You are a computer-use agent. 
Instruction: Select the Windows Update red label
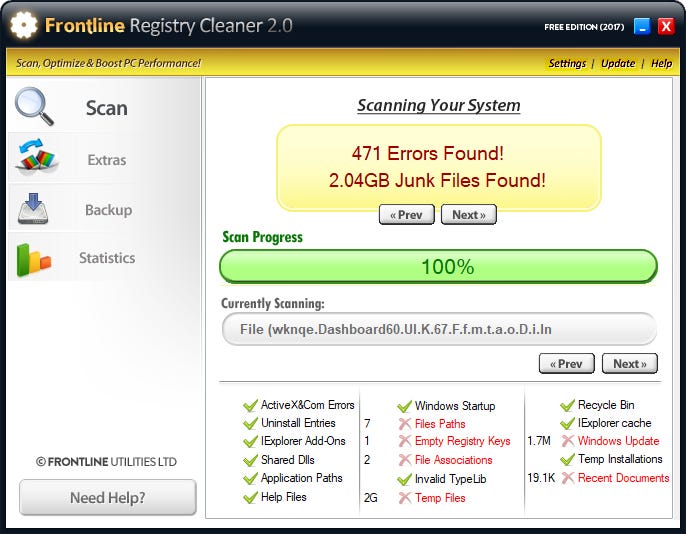click(618, 441)
